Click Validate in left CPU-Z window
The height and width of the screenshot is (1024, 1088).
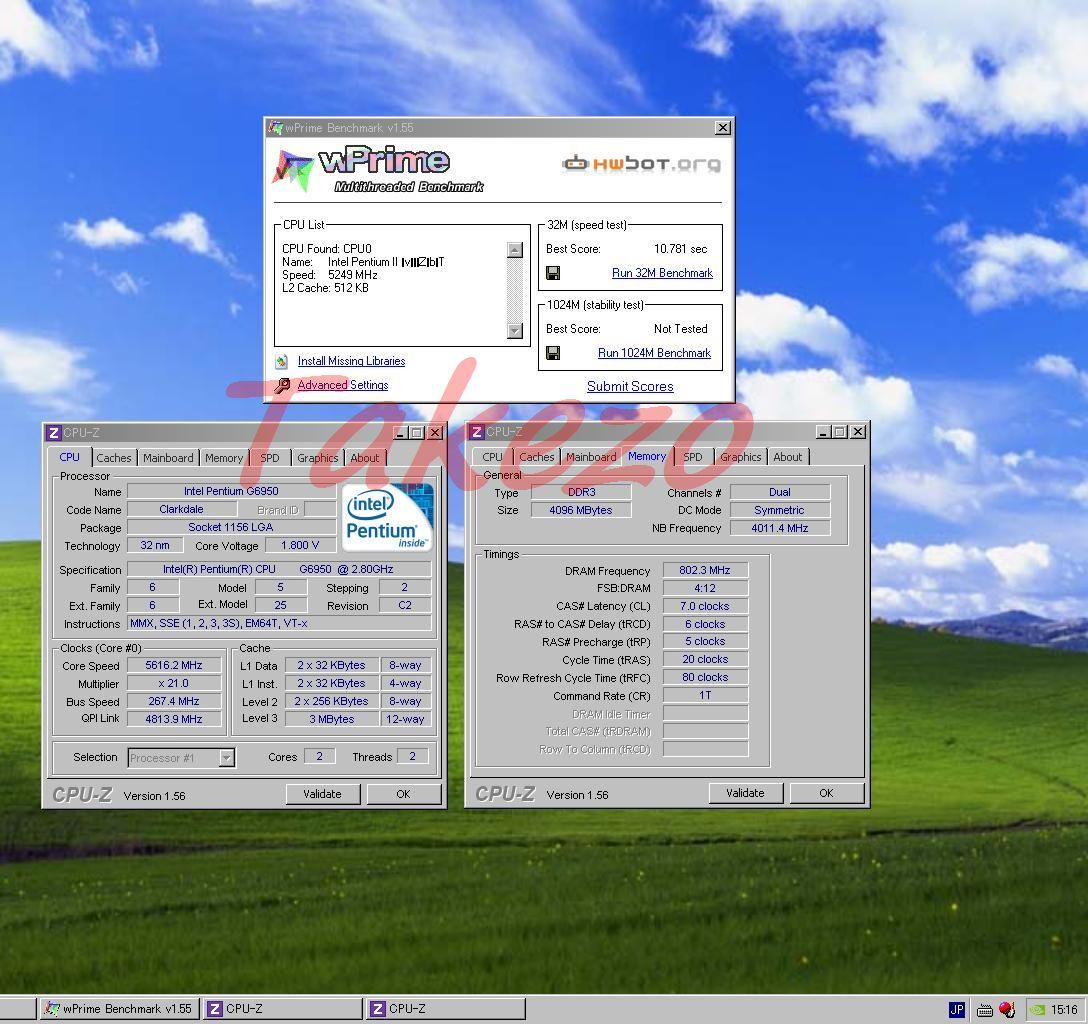323,794
